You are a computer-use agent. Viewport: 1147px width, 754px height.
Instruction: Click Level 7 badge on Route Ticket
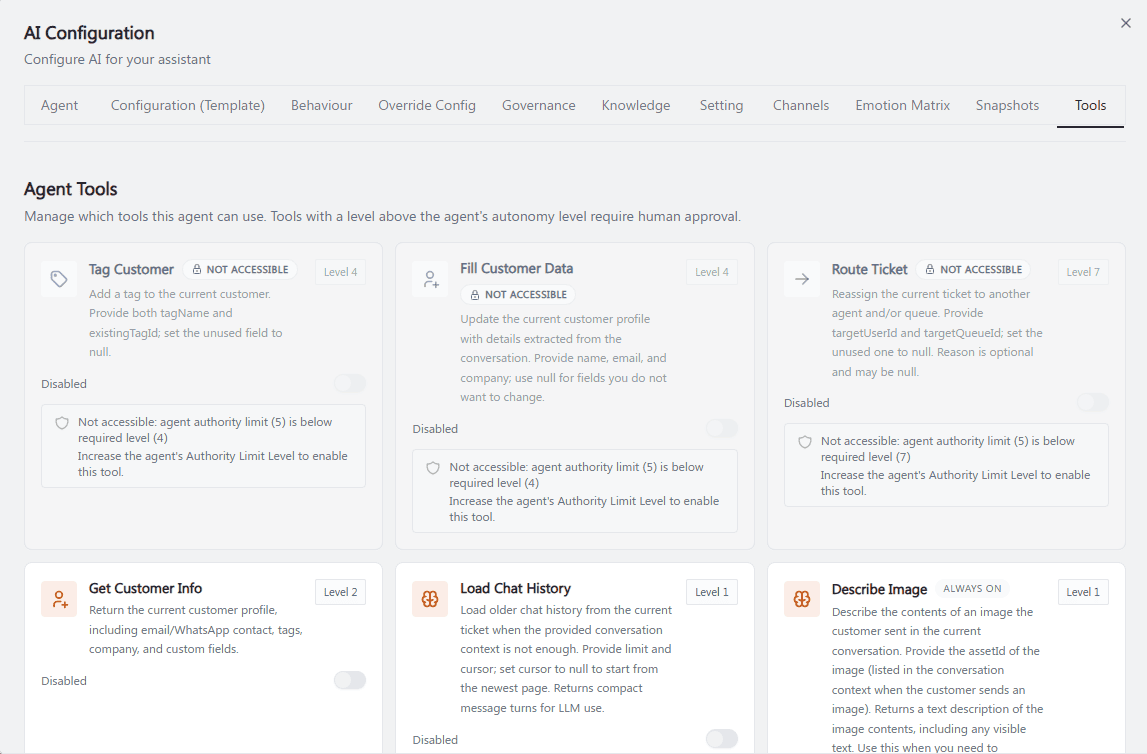[x=1083, y=272]
